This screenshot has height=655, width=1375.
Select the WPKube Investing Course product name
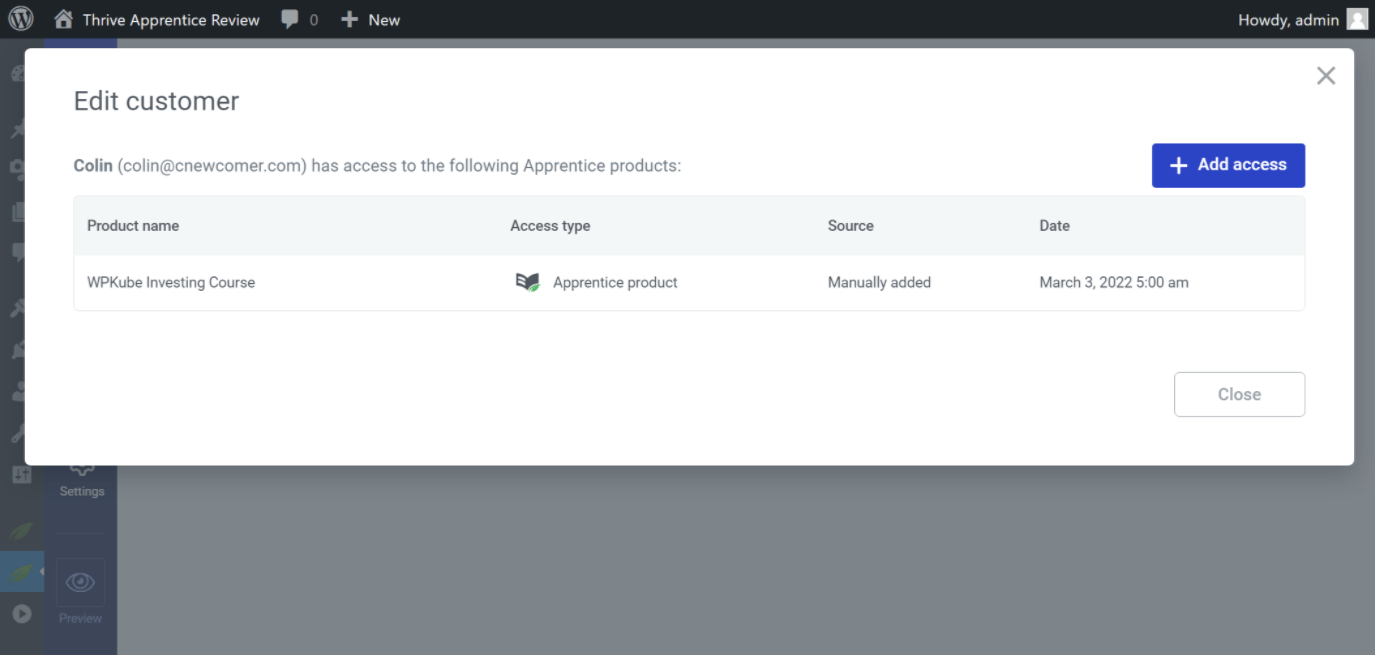[171, 283]
